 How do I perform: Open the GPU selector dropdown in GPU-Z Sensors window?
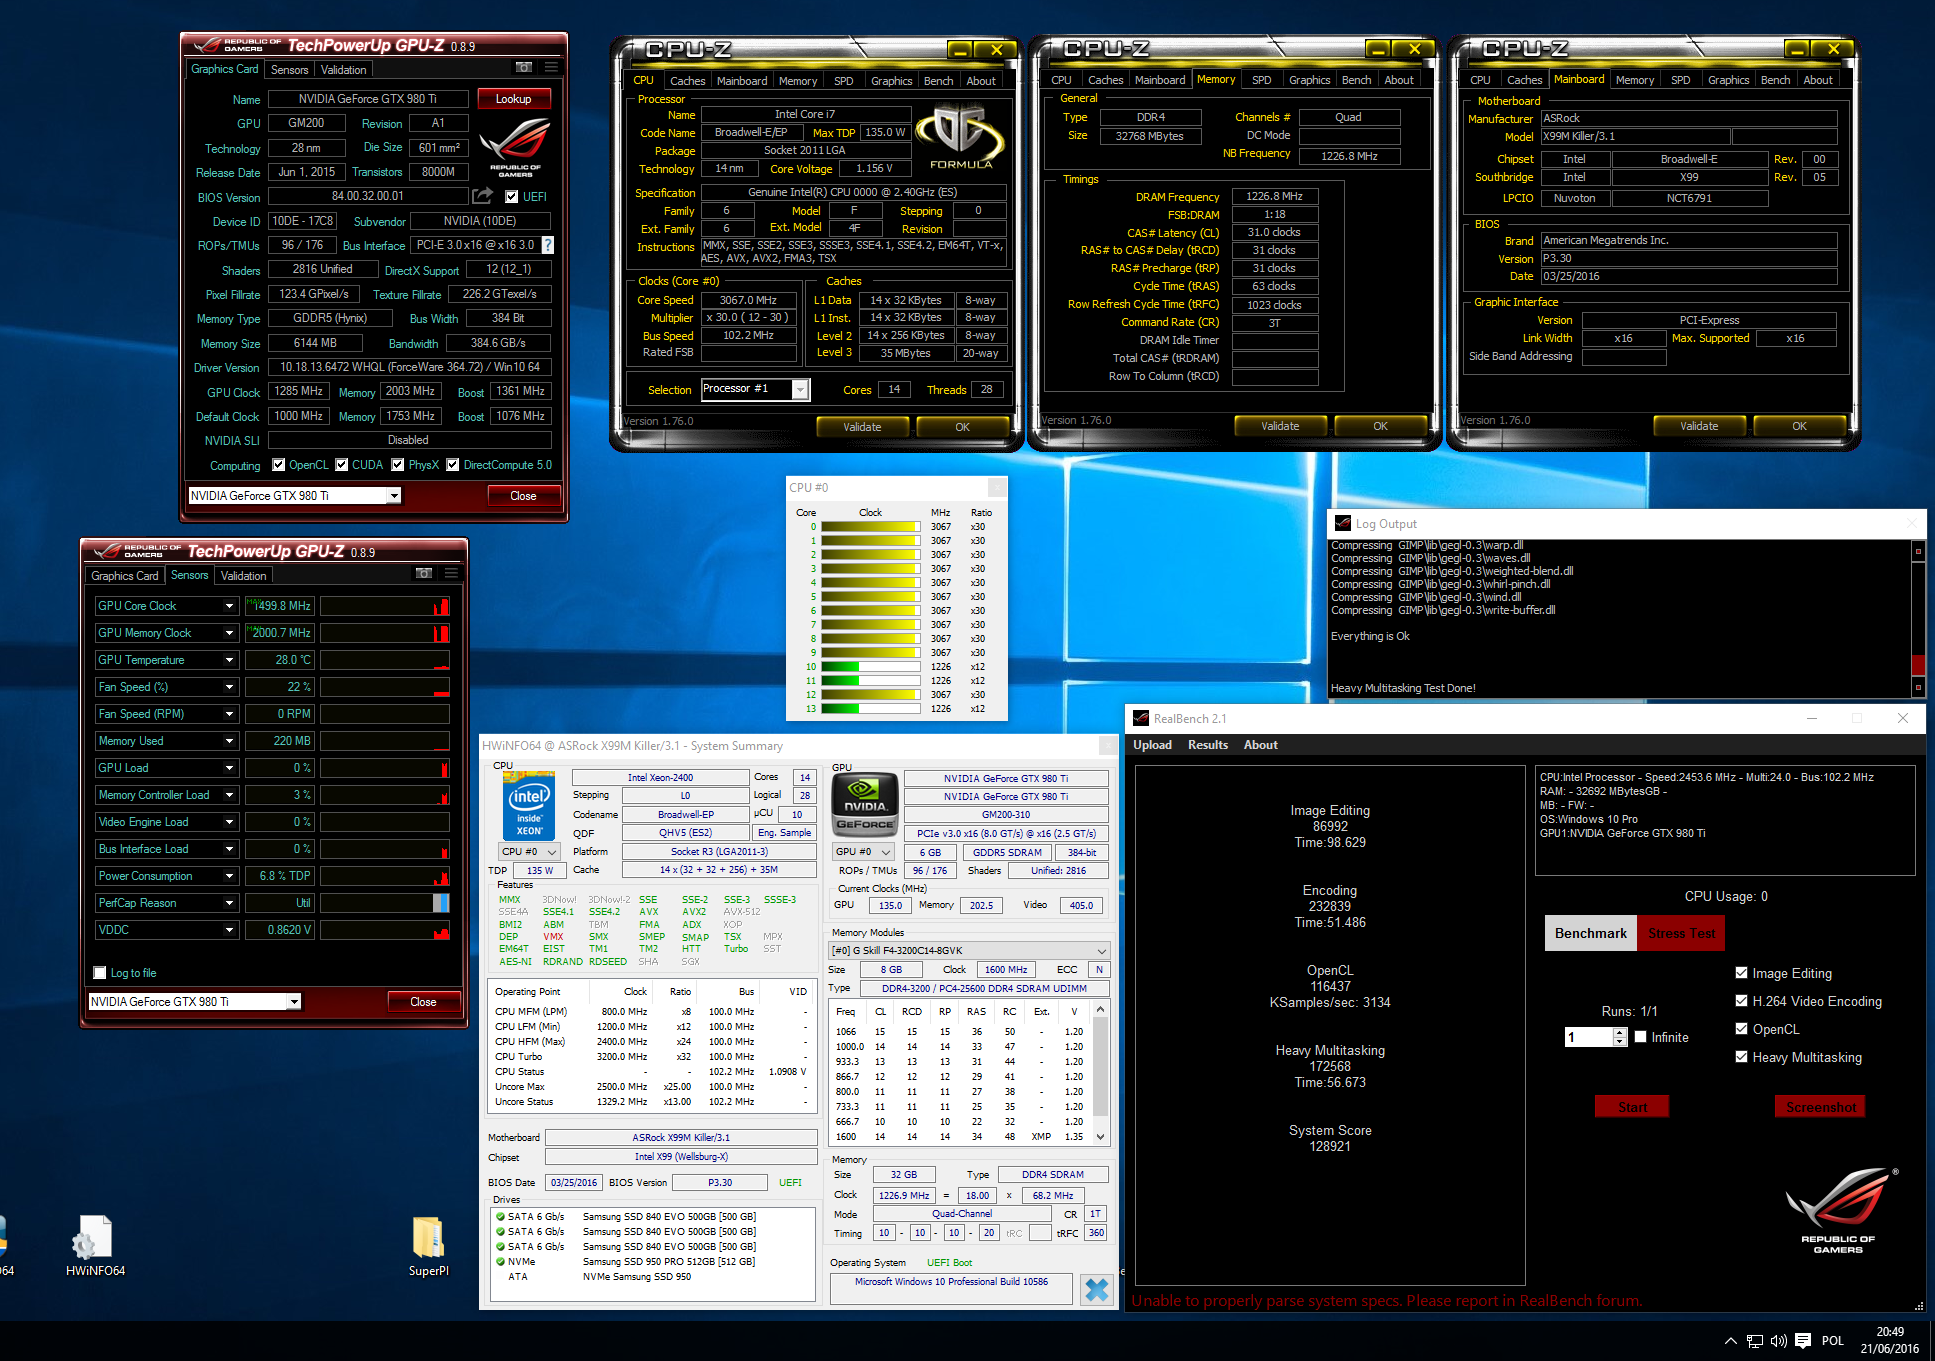[294, 1001]
